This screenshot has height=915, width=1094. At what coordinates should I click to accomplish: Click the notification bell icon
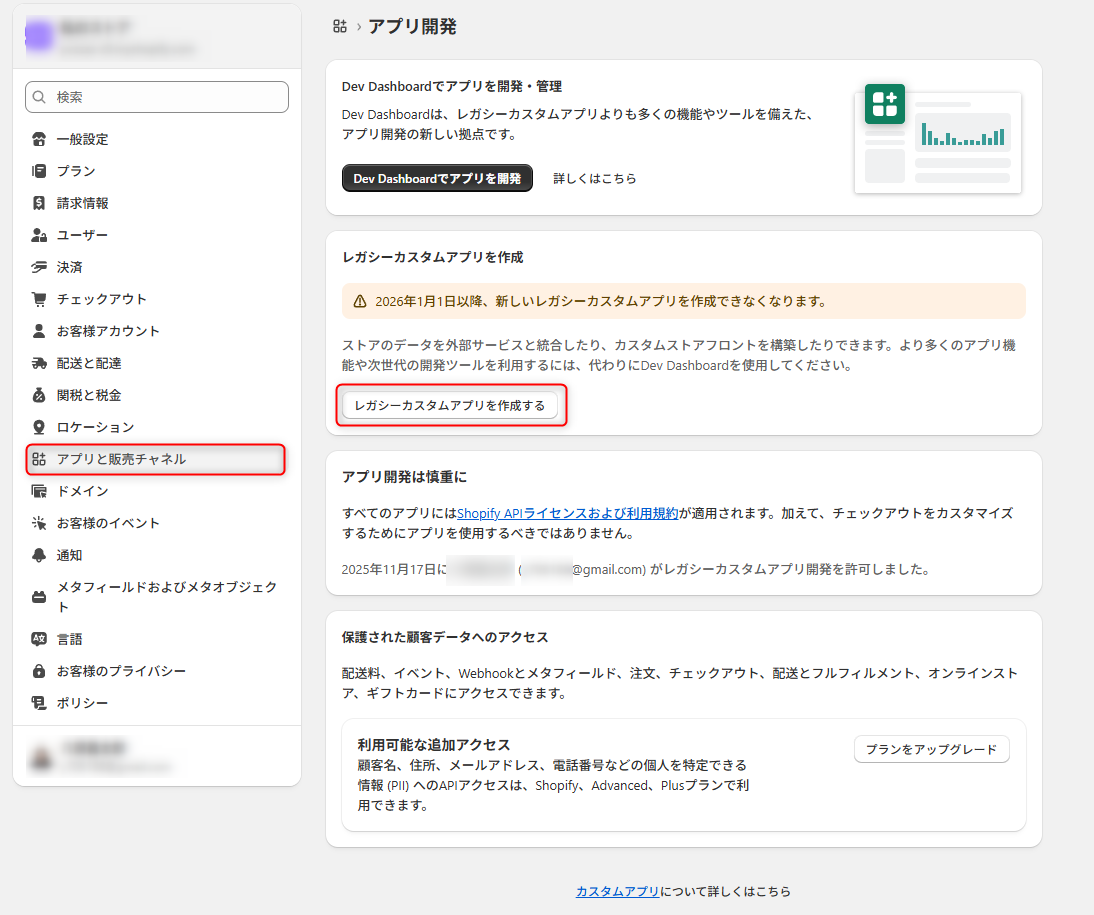(39, 555)
